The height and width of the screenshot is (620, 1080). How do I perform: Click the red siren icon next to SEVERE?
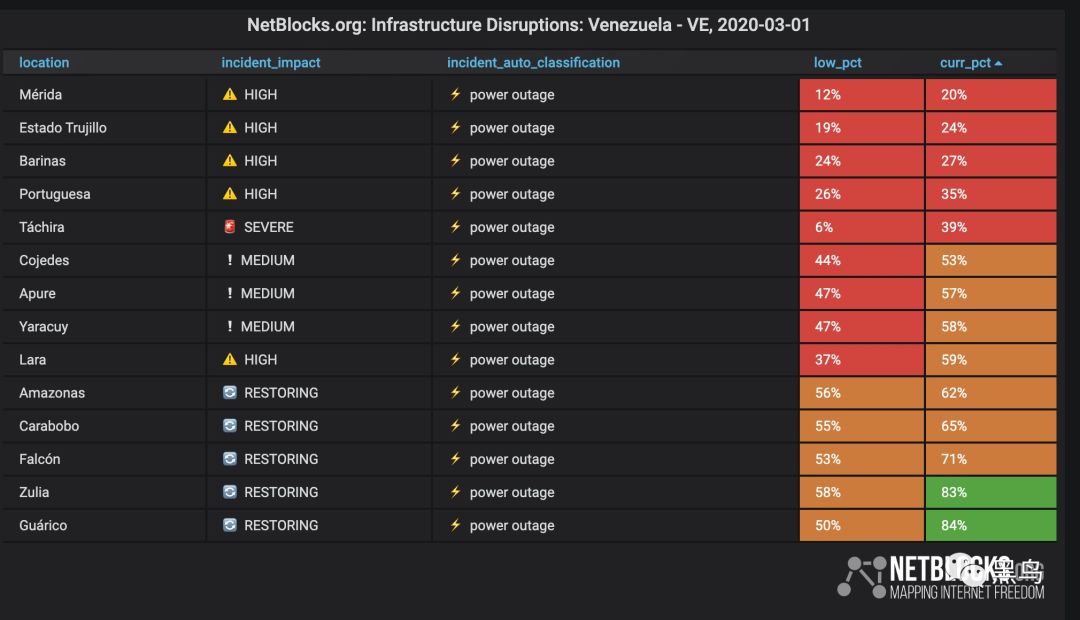click(x=230, y=227)
